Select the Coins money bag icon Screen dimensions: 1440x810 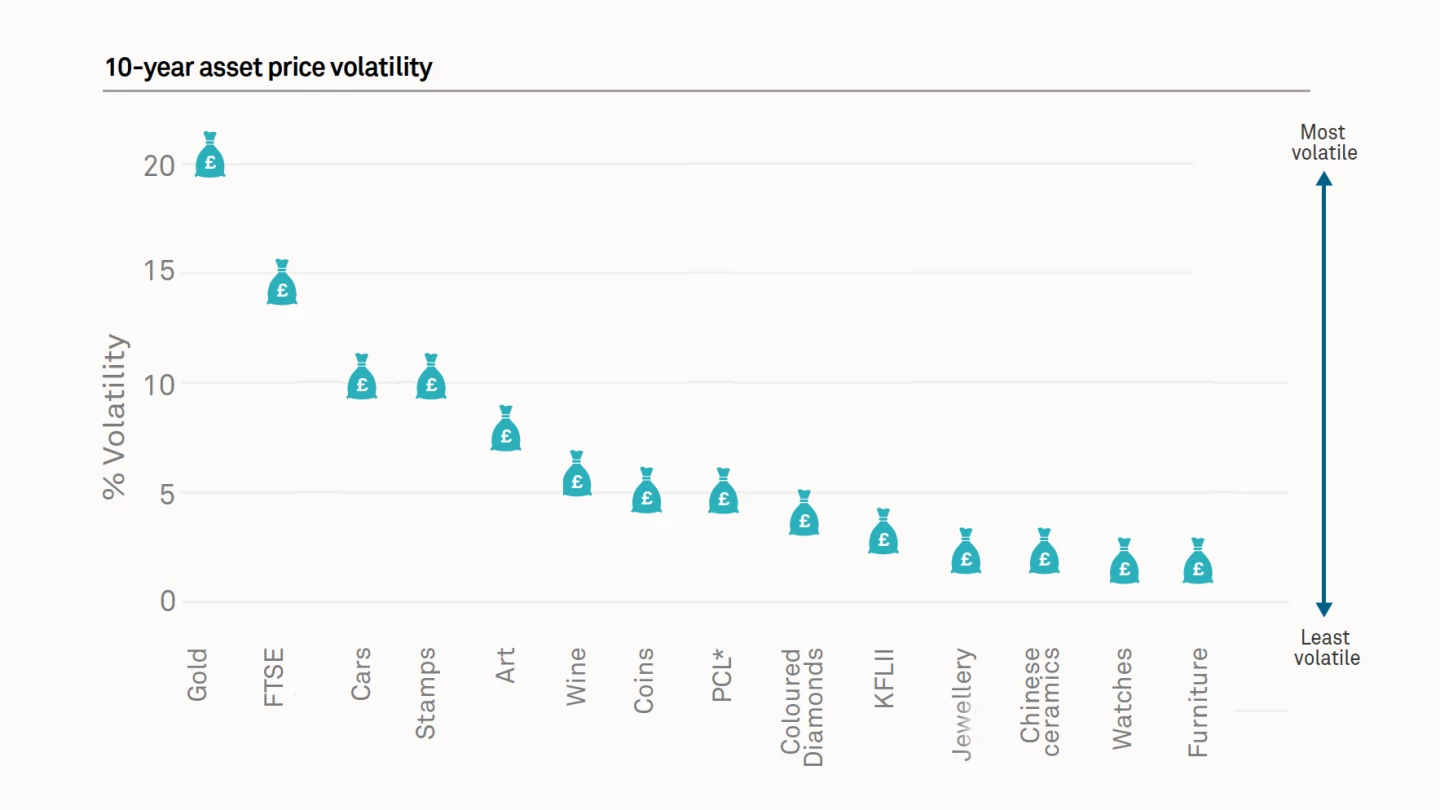(x=647, y=493)
